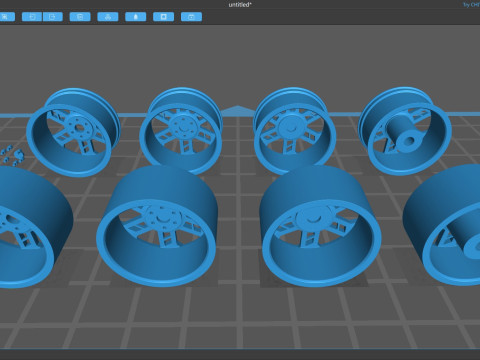Click the droplet icon in toolbar

(136, 17)
